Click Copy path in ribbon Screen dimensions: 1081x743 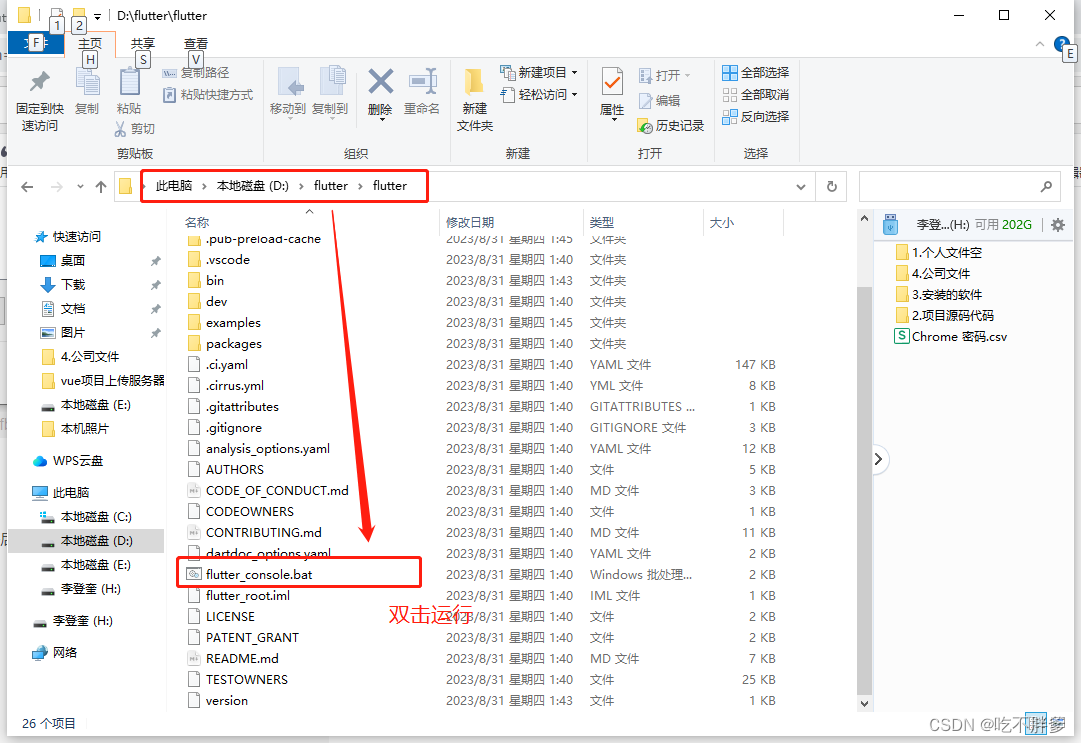click(x=196, y=72)
